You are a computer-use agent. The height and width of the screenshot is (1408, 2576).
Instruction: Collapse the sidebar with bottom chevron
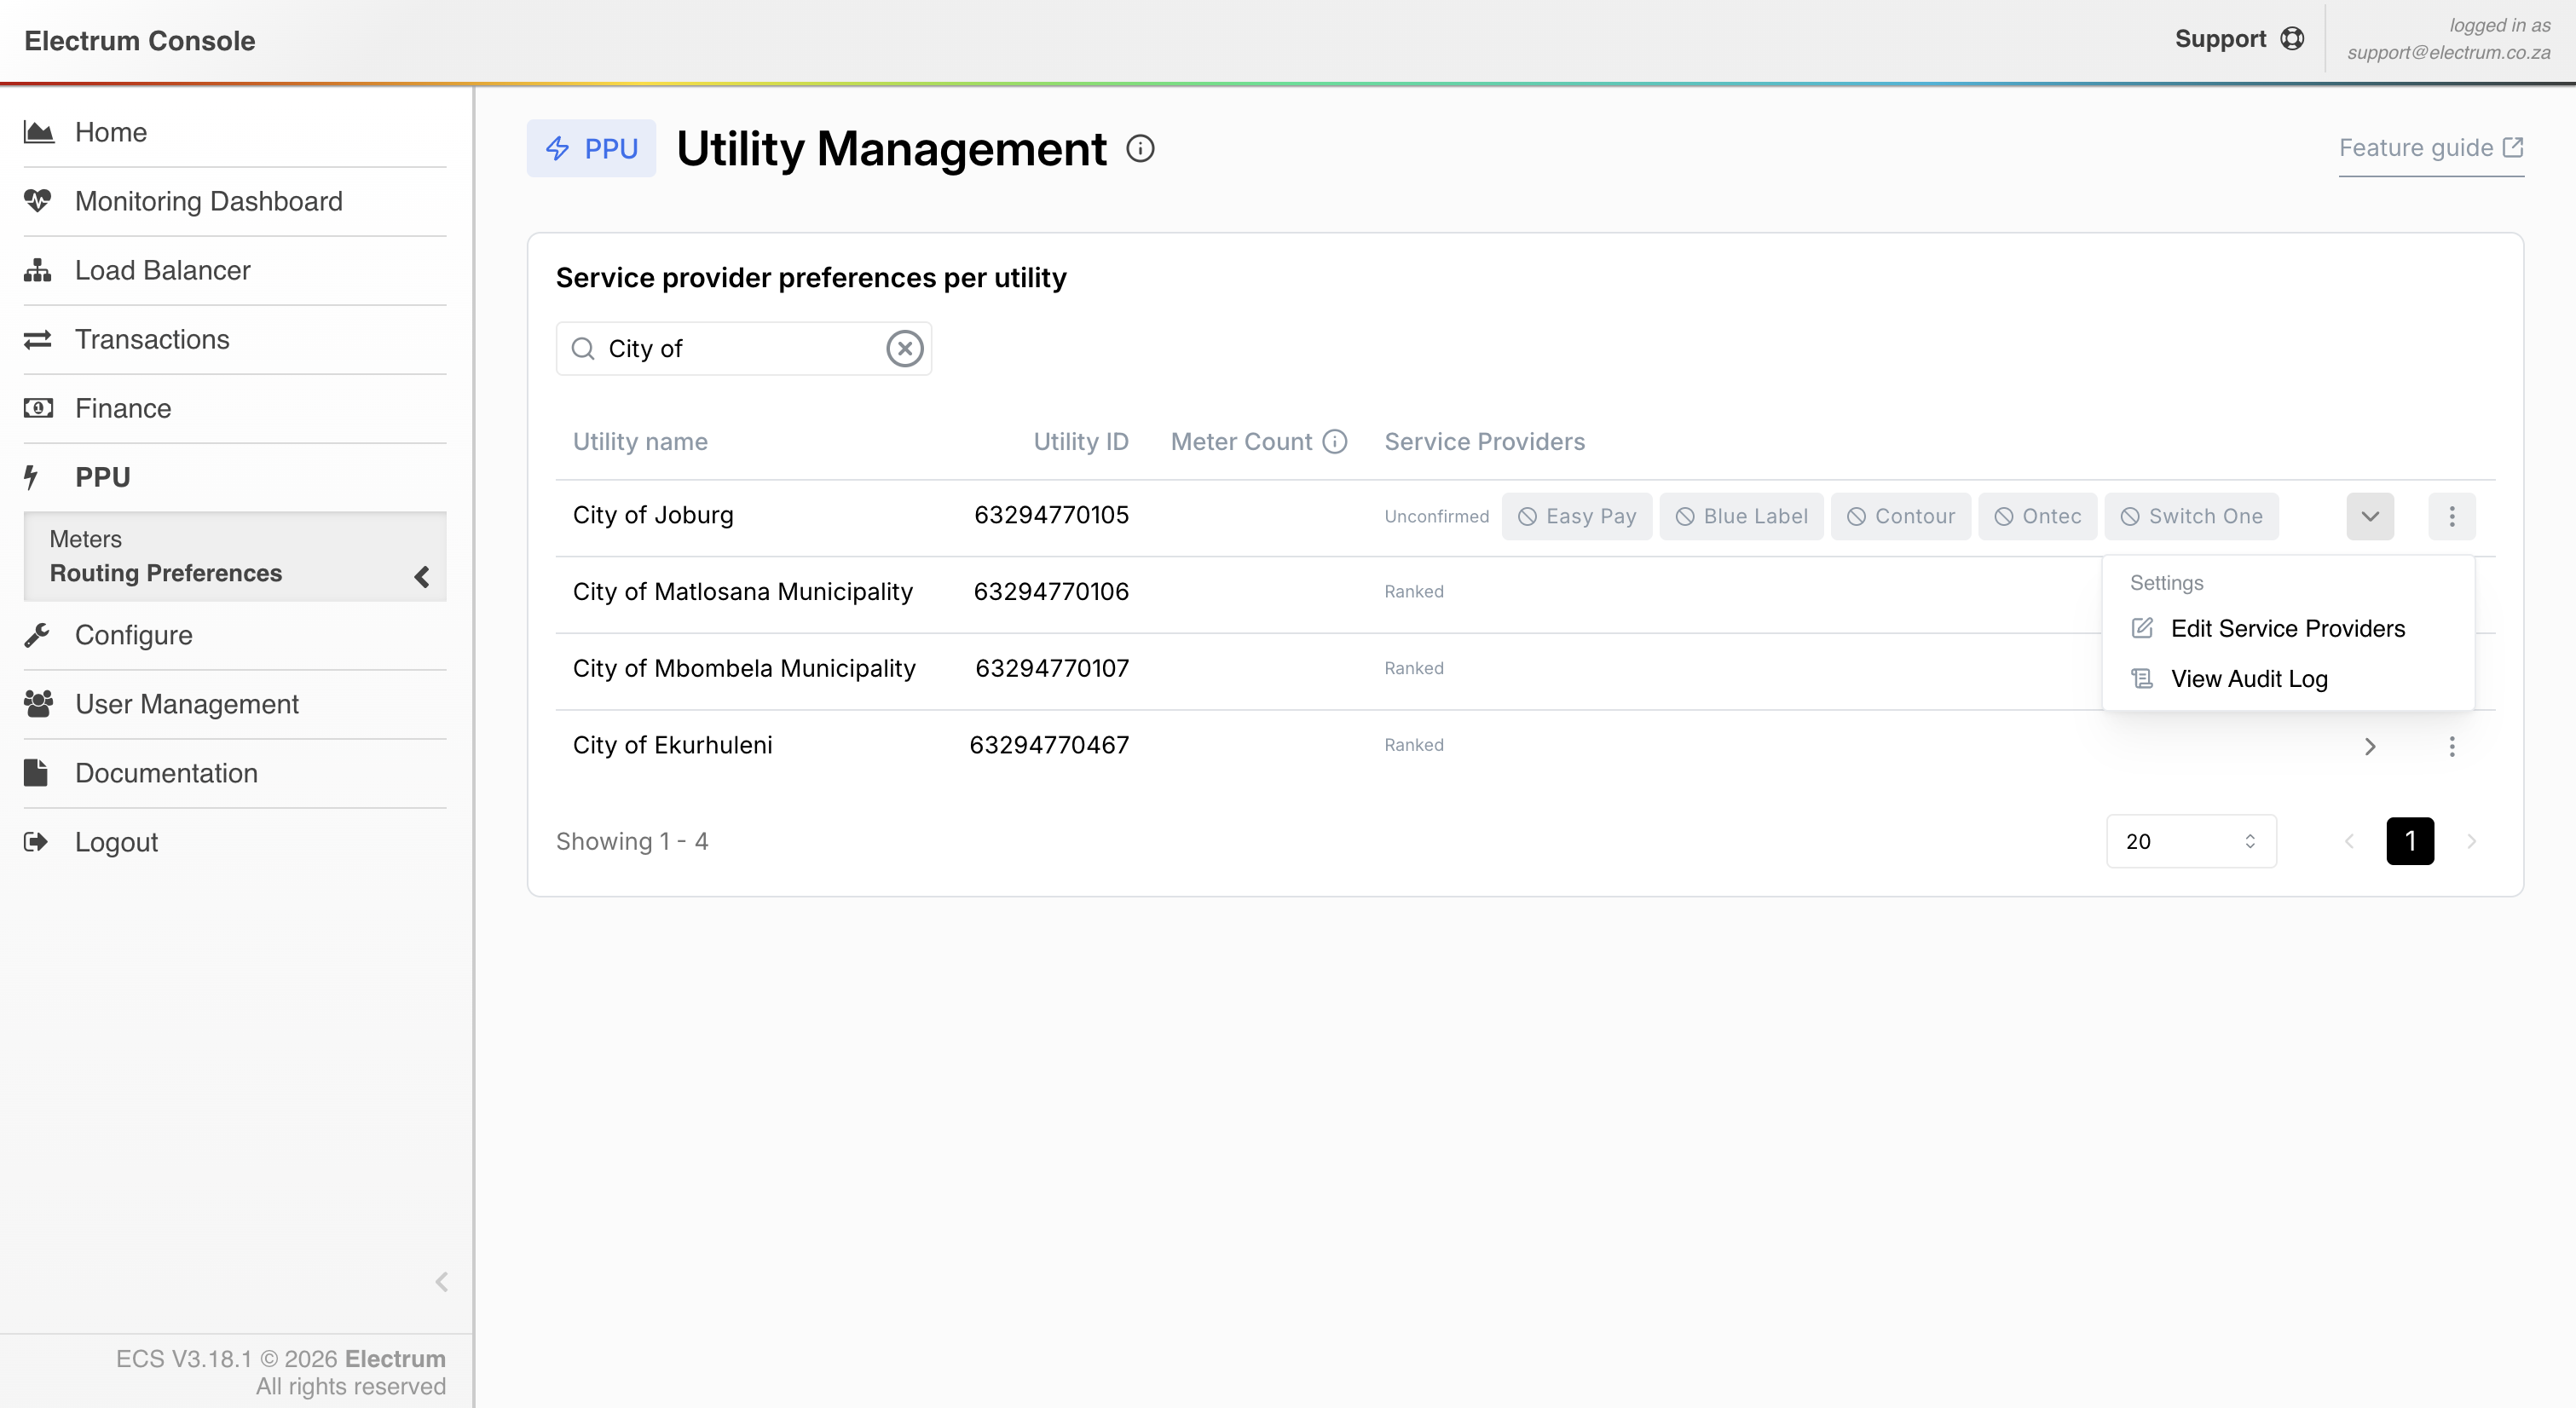coord(441,1282)
